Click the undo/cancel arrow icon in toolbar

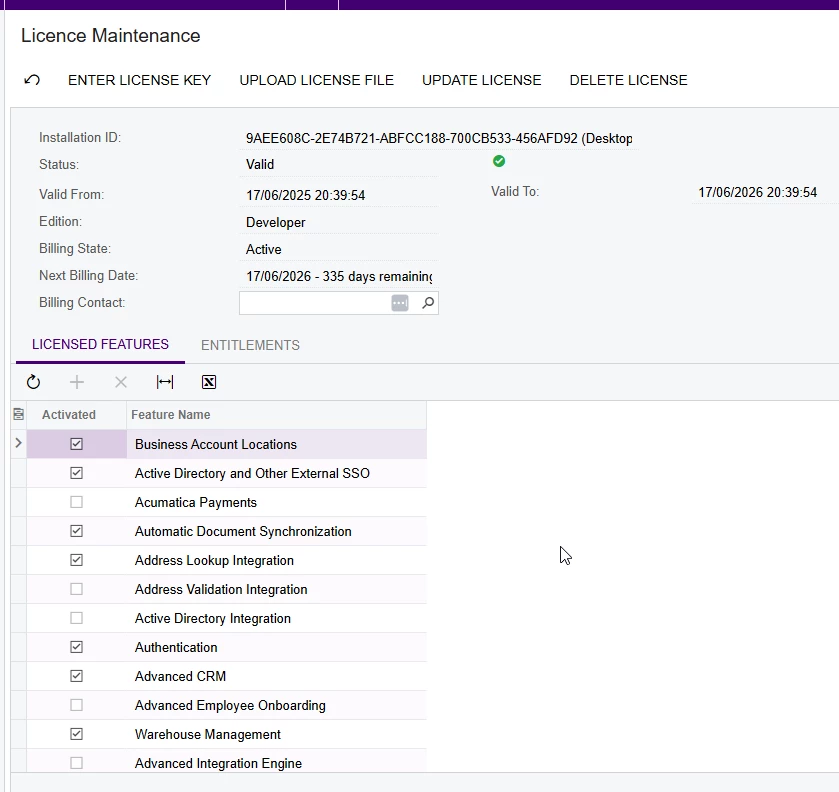click(32, 80)
